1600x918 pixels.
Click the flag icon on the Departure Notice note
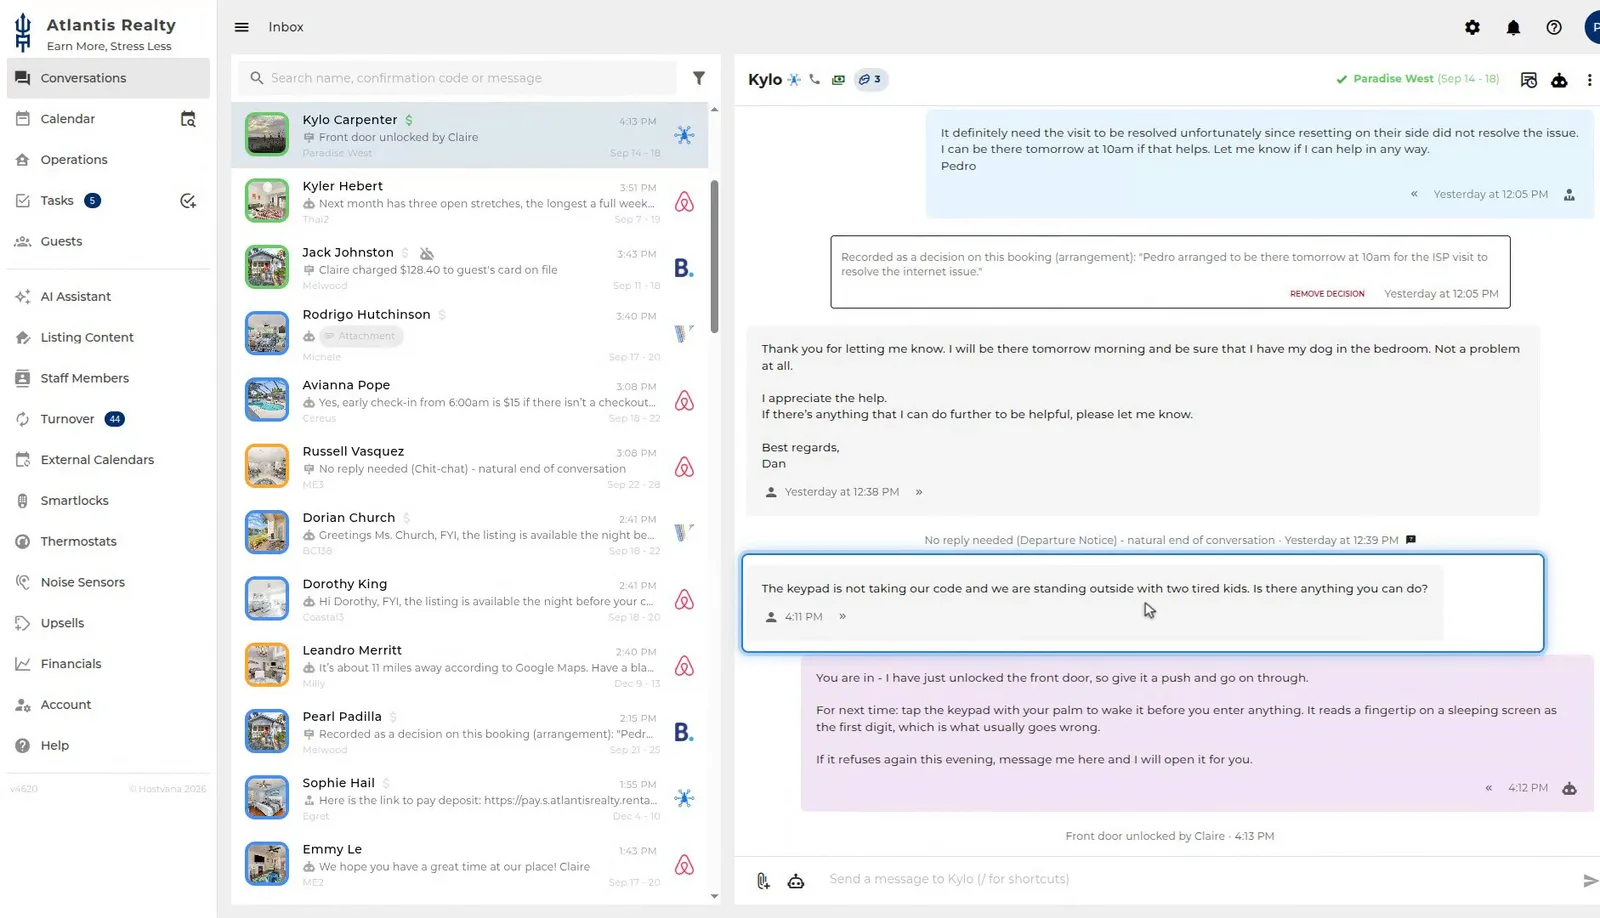pyautogui.click(x=1411, y=540)
